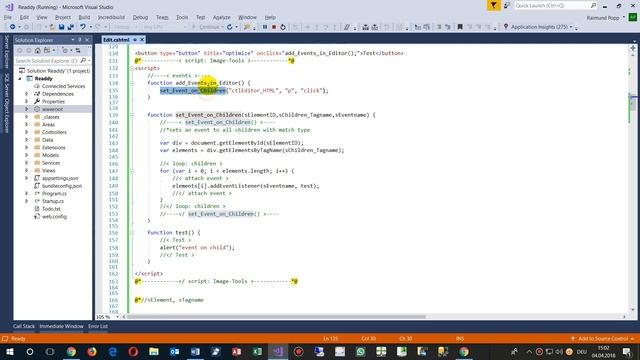Open the Raimund Popp account dropdown

(x=624, y=18)
